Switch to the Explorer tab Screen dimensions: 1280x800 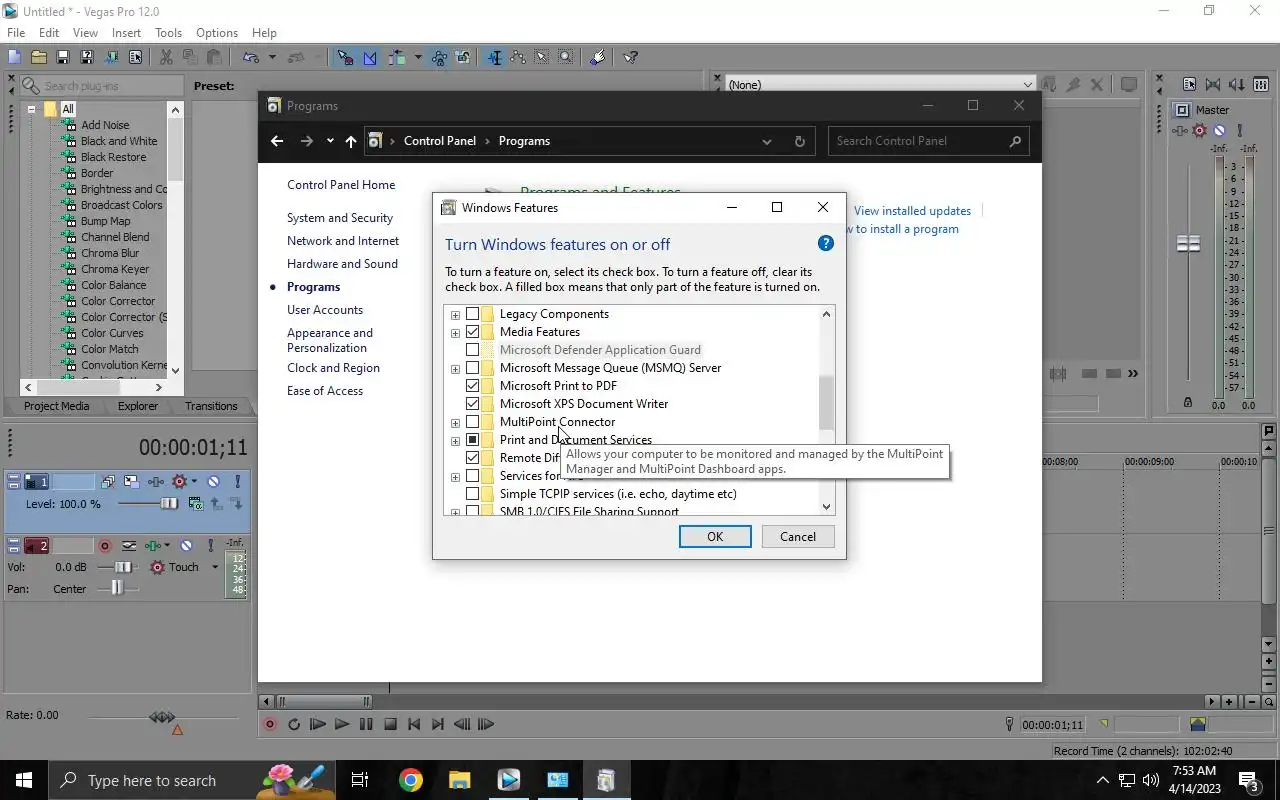click(x=138, y=406)
